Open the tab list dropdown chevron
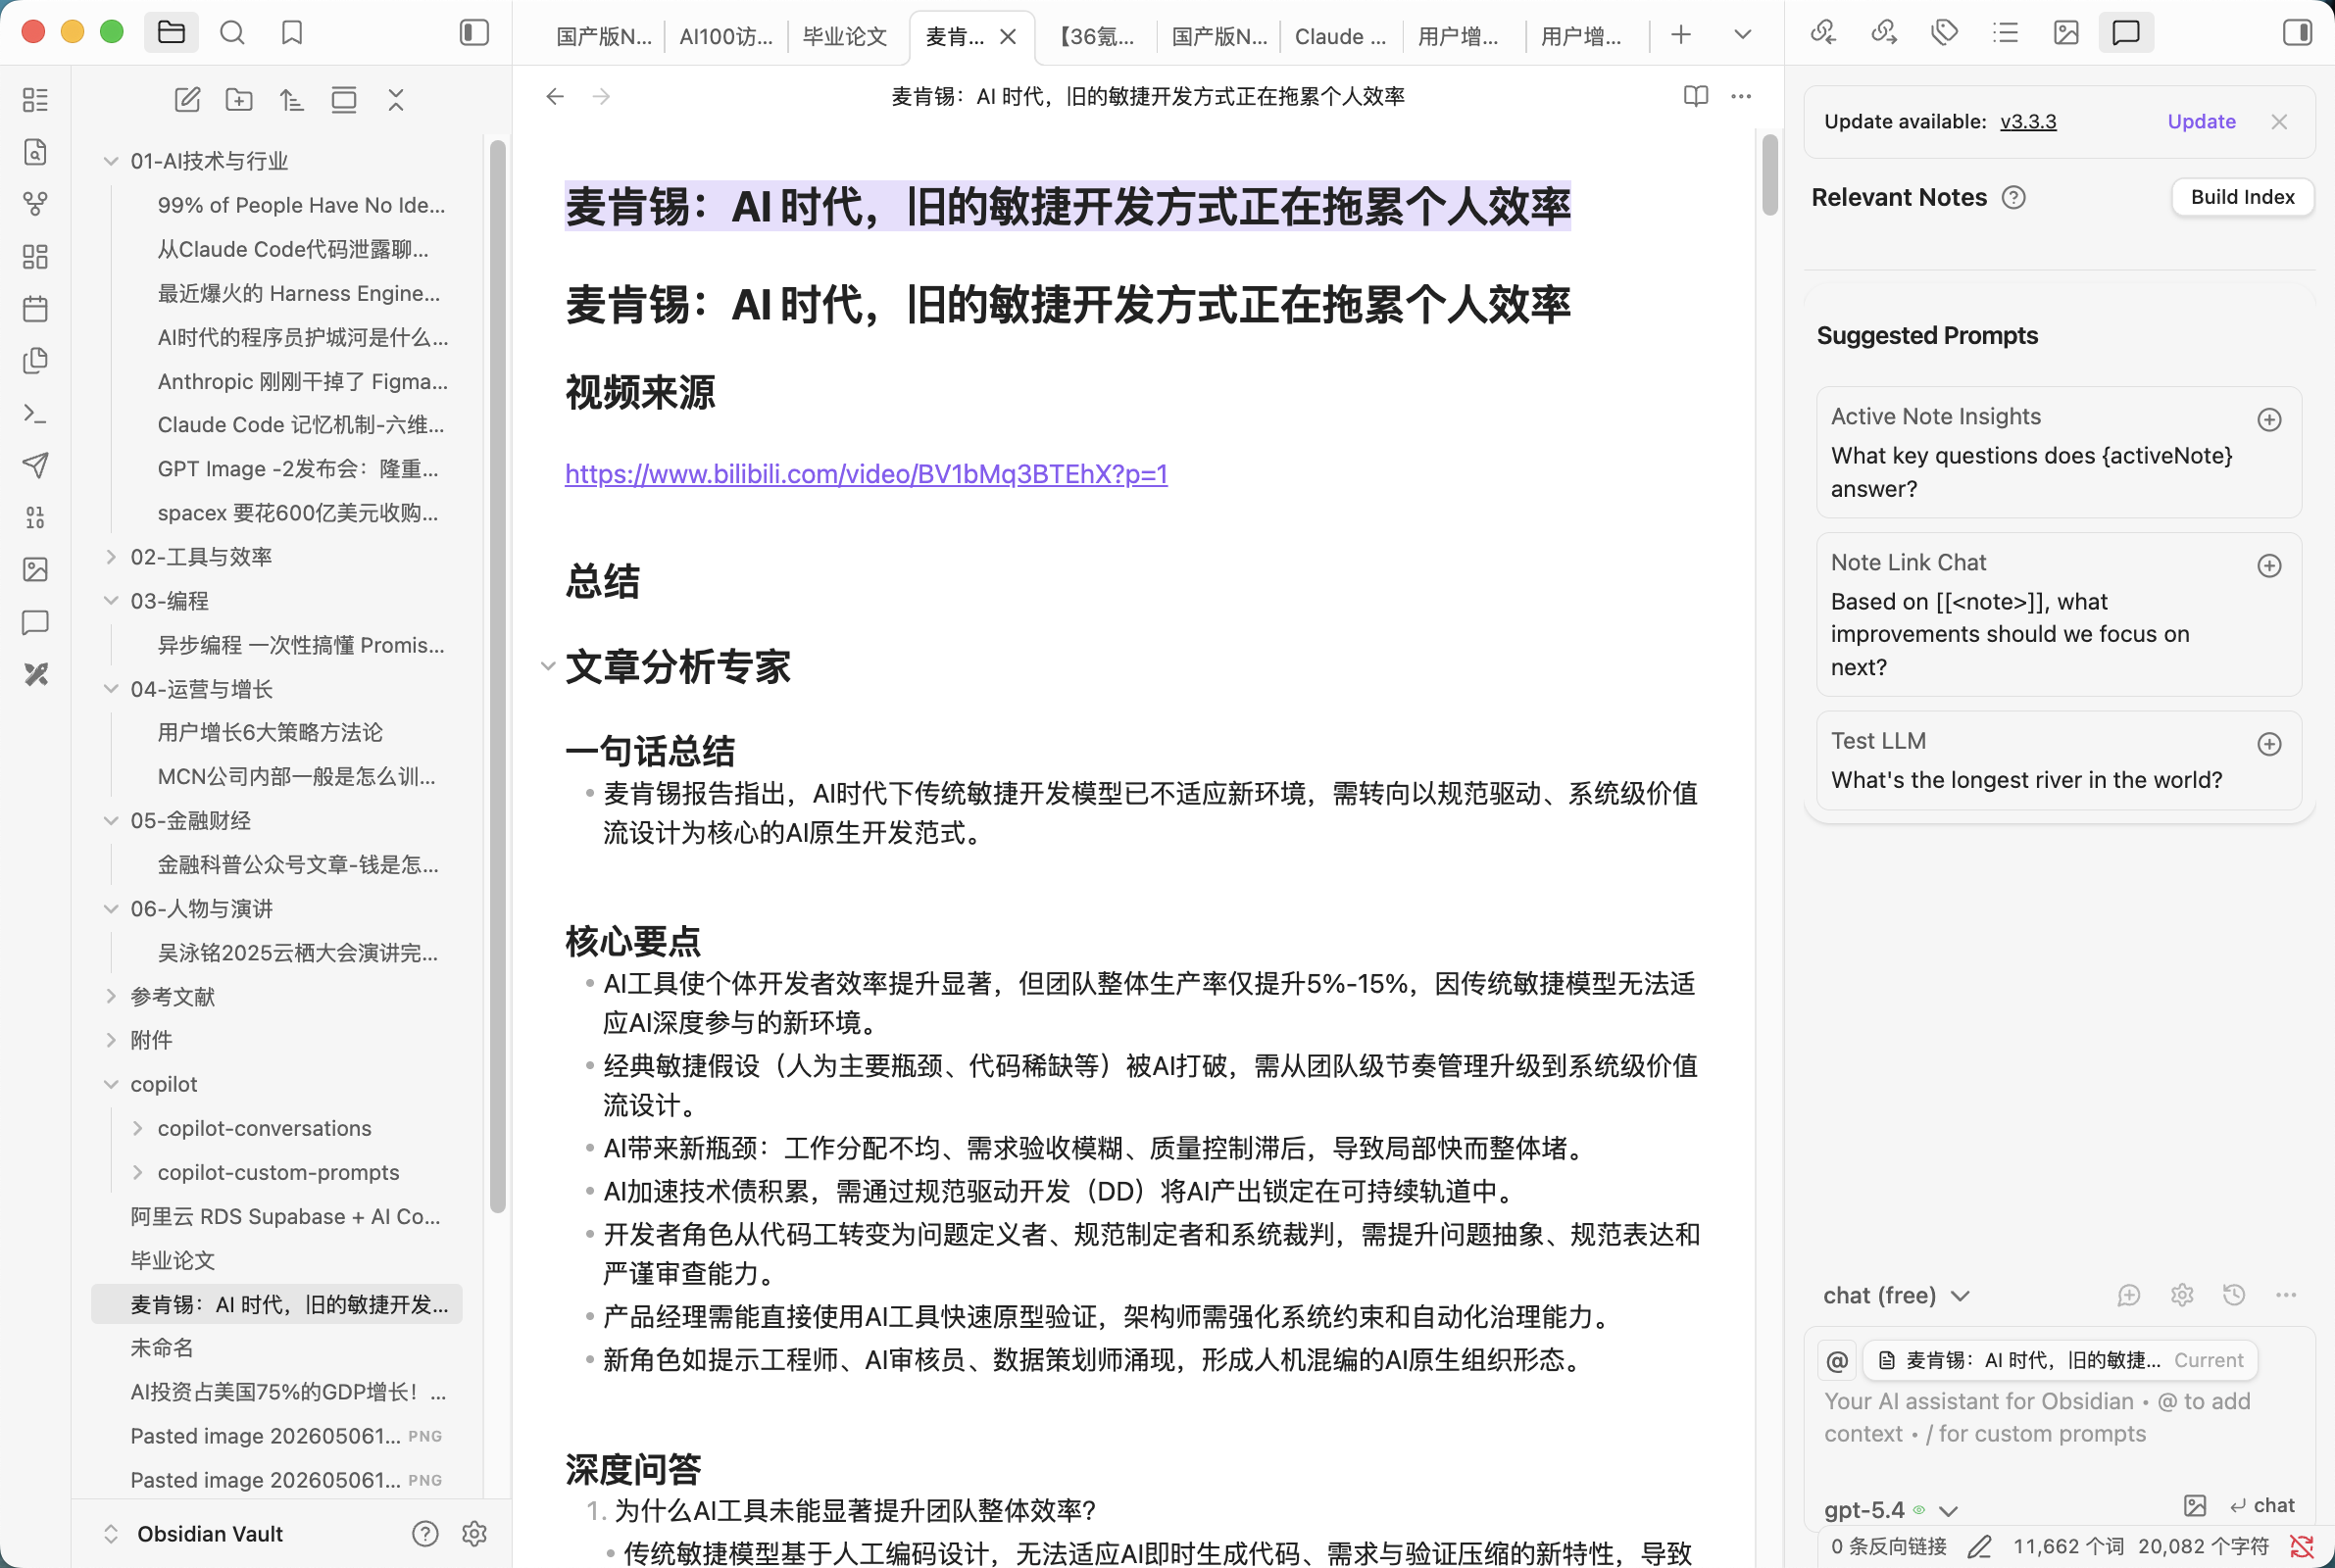Image resolution: width=2335 pixels, height=1568 pixels. 1742,35
